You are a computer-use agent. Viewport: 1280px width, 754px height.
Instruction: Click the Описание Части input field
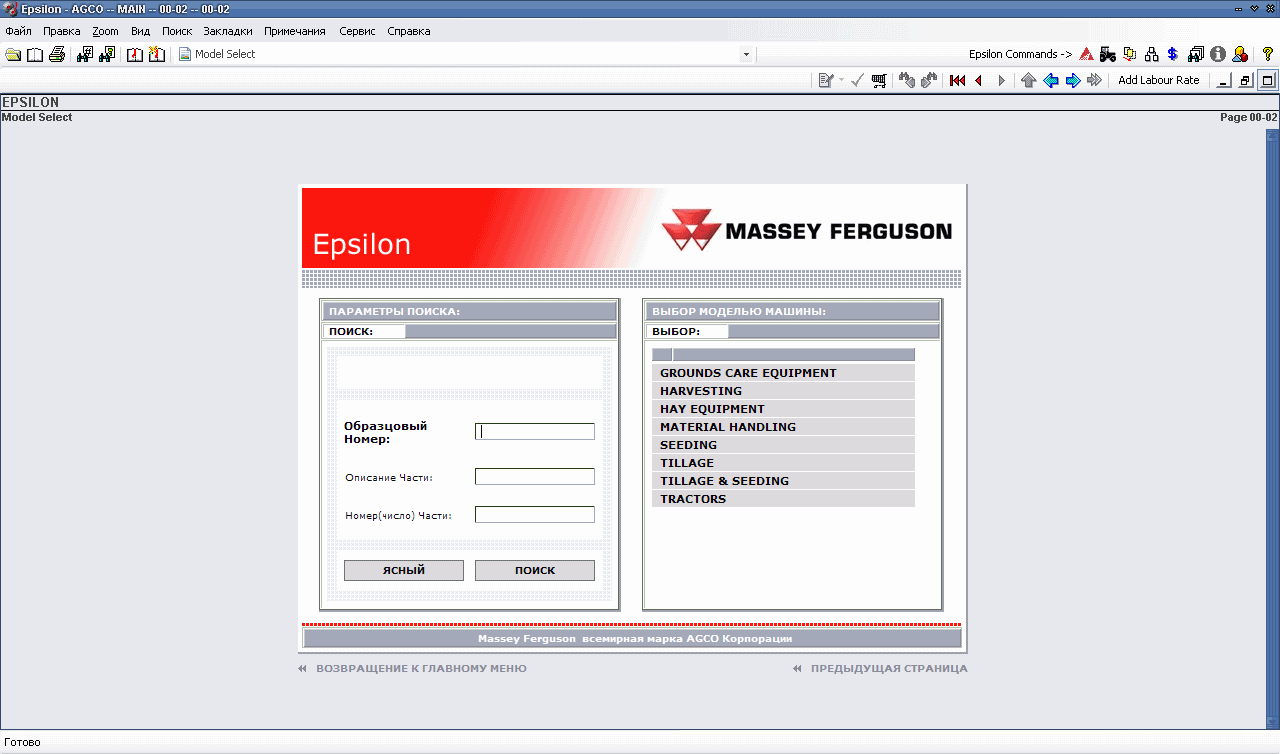coord(535,477)
